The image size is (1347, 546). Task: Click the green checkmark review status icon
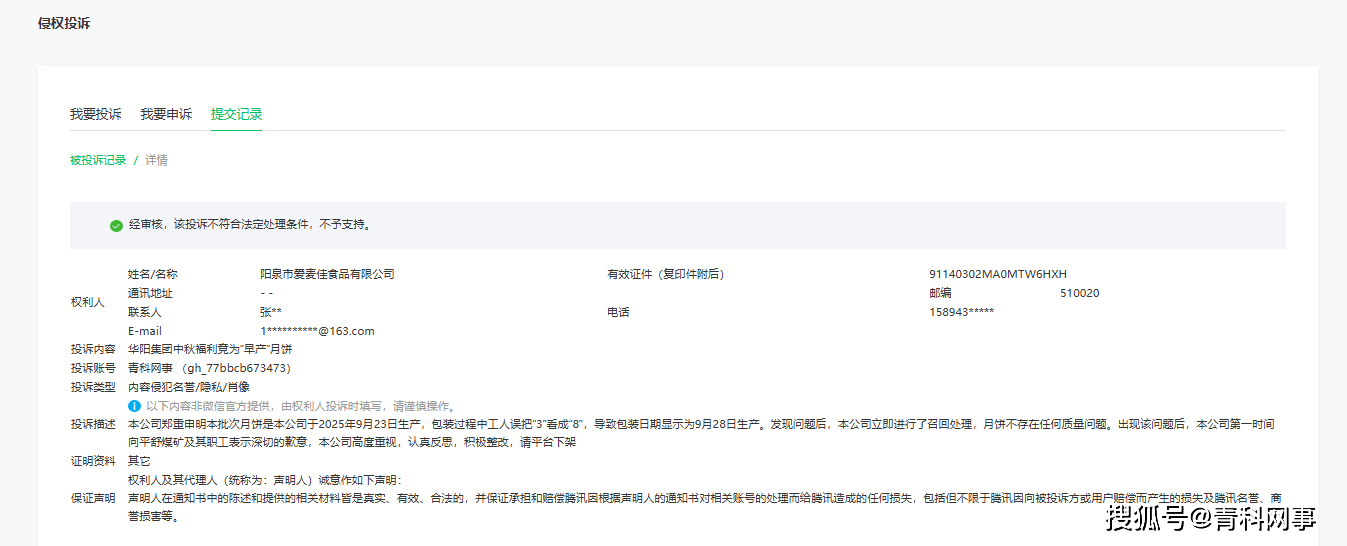pyautogui.click(x=116, y=226)
